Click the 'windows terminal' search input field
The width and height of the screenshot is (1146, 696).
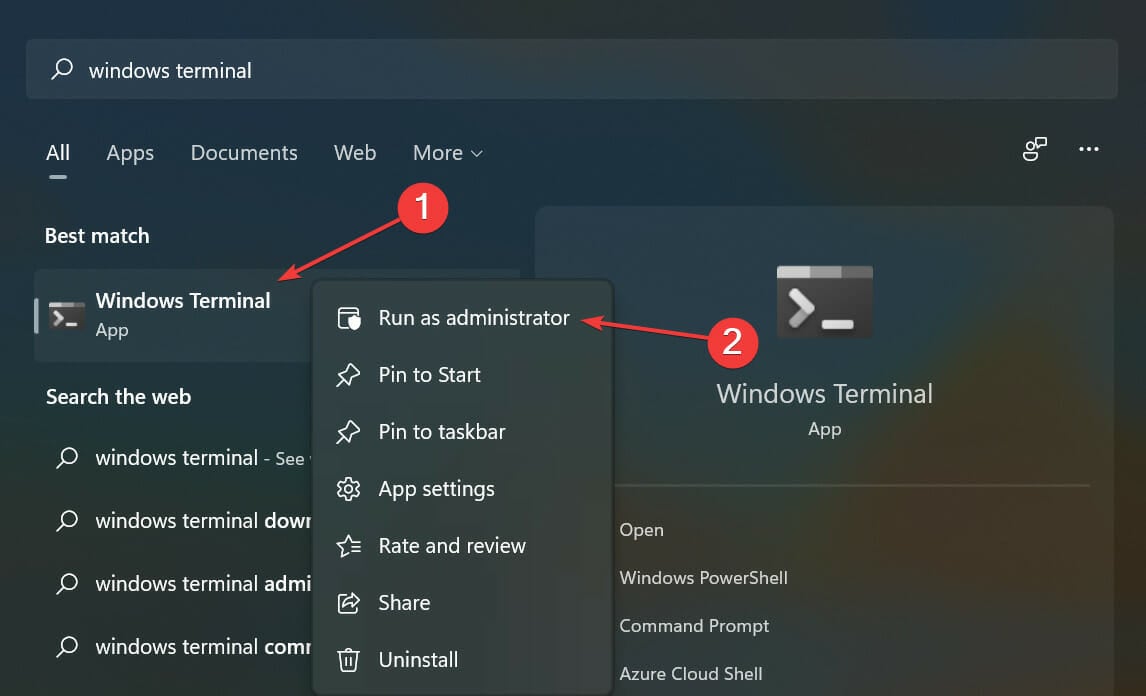pyautogui.click(x=572, y=69)
